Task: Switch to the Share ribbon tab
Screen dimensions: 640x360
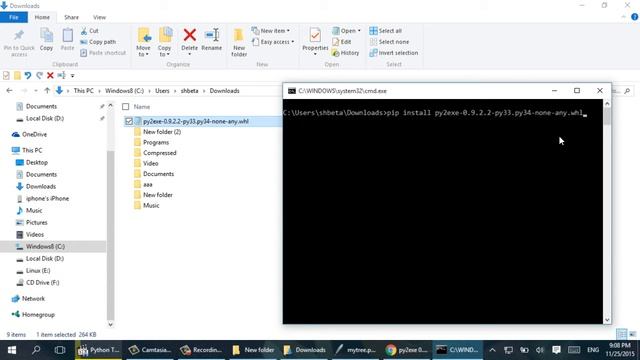Action: pos(71,17)
